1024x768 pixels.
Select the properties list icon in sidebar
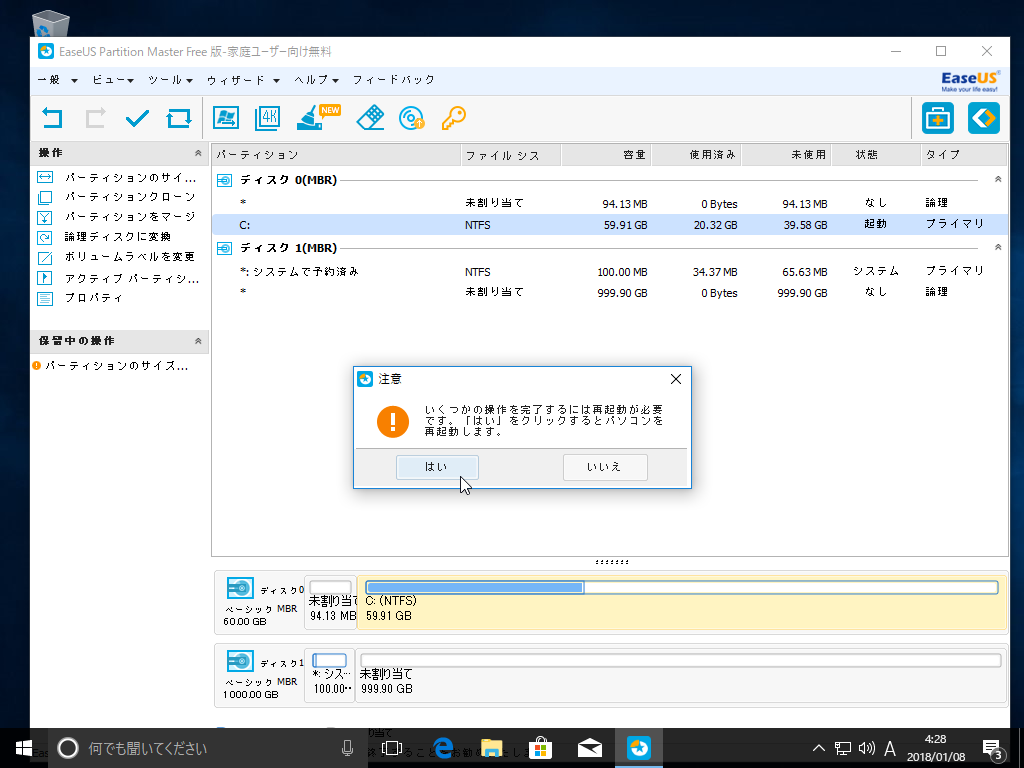[45, 298]
